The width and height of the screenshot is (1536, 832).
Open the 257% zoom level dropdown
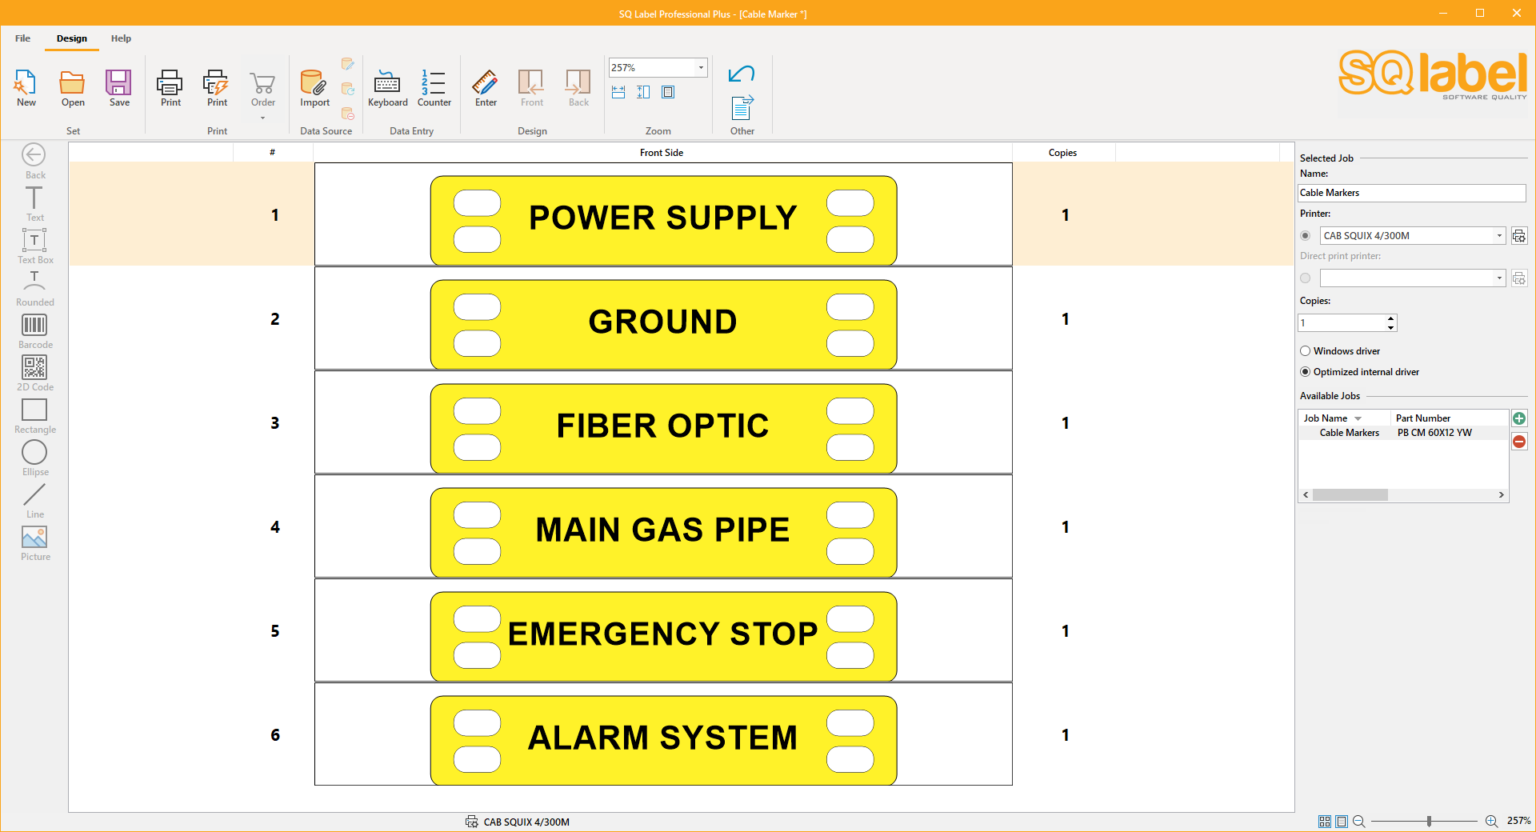point(700,67)
